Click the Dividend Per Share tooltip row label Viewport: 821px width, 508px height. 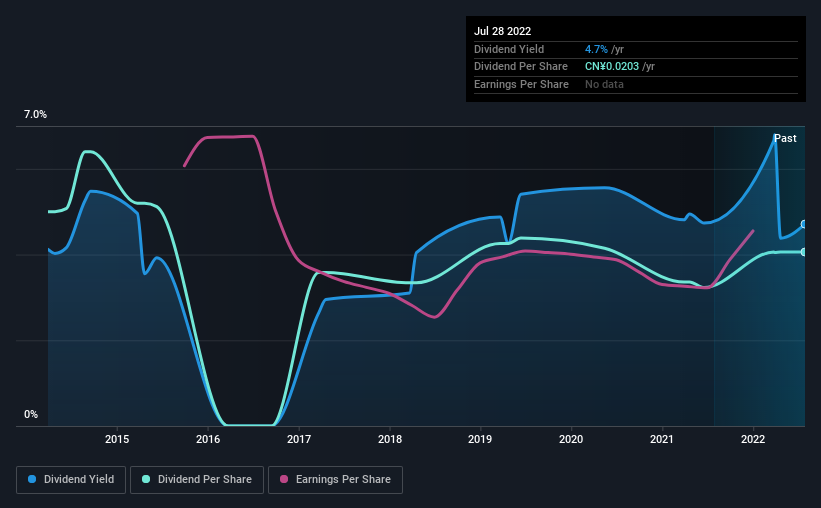click(x=521, y=67)
